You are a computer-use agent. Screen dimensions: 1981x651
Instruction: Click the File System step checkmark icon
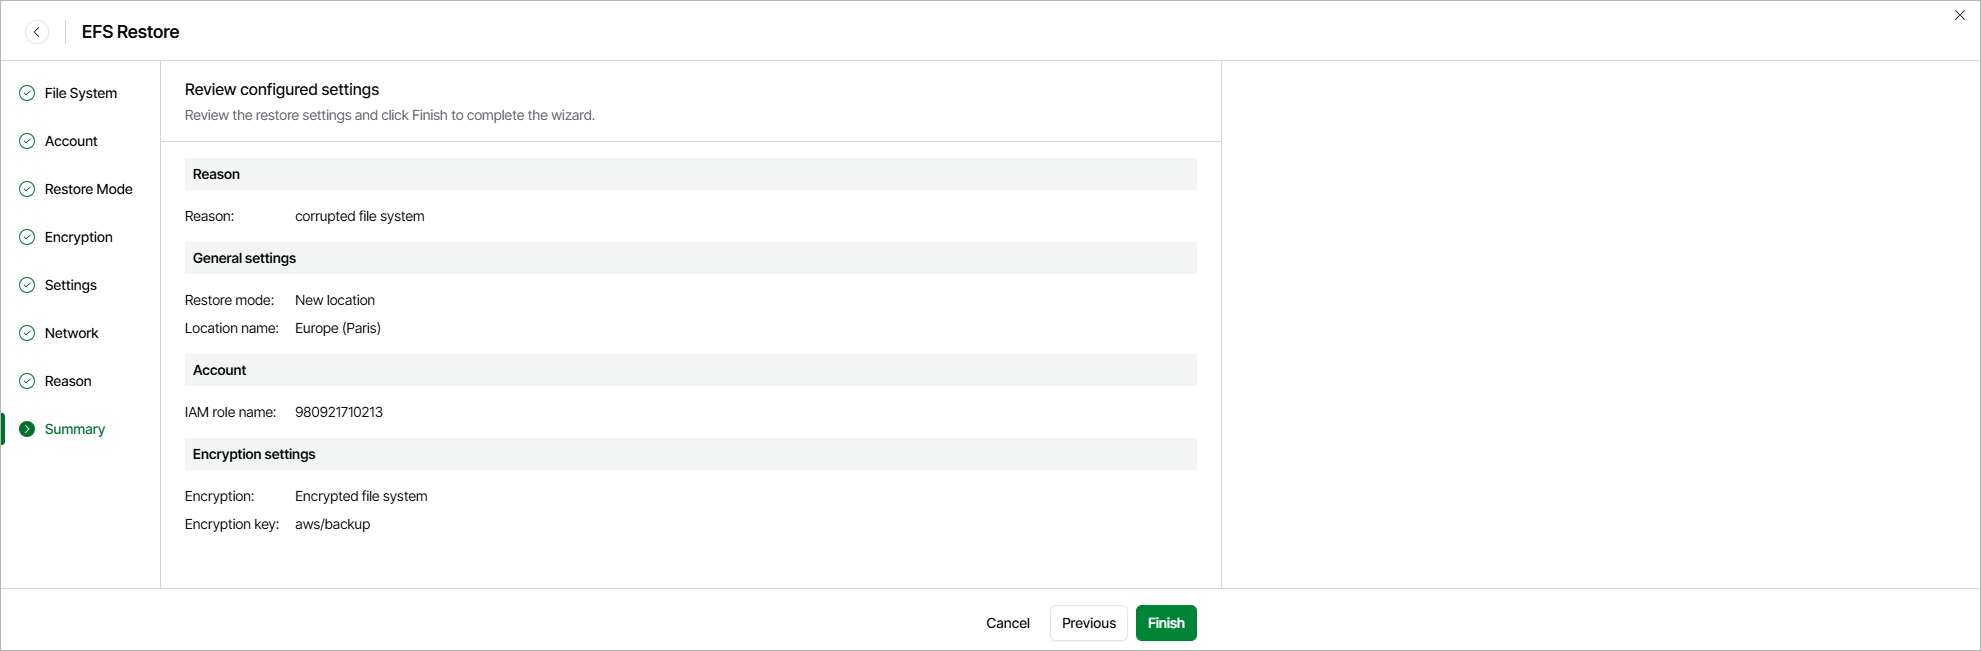tap(27, 93)
